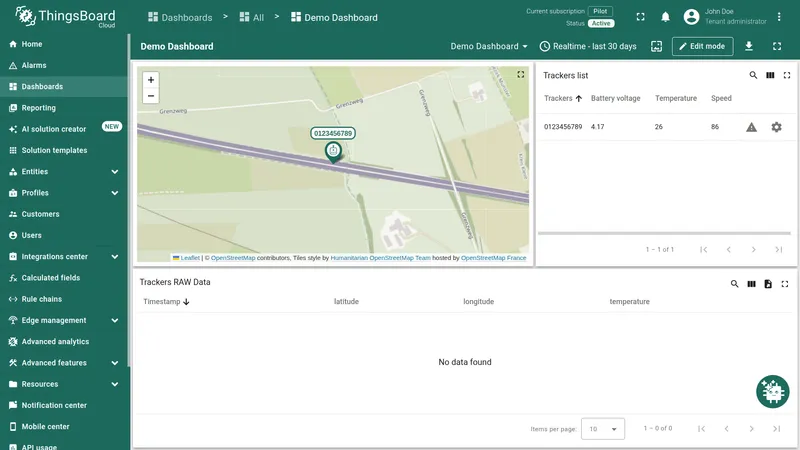Image resolution: width=800 pixels, height=450 pixels.
Task: Enter Edit mode
Action: tap(703, 46)
